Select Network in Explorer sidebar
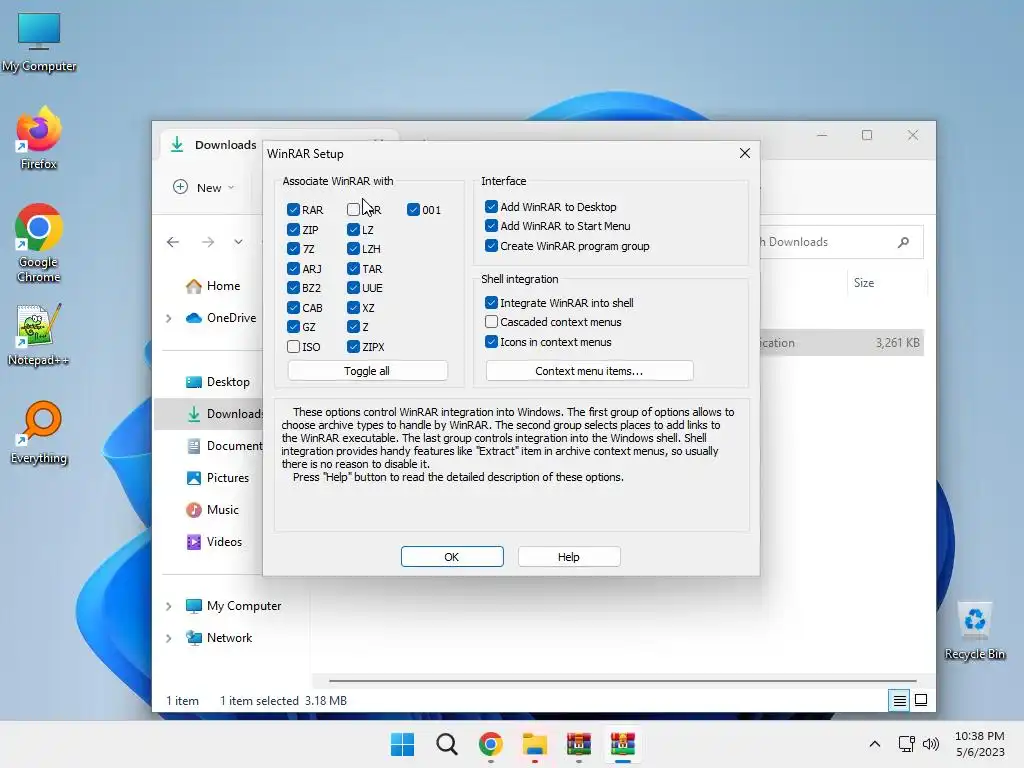 coord(219,638)
